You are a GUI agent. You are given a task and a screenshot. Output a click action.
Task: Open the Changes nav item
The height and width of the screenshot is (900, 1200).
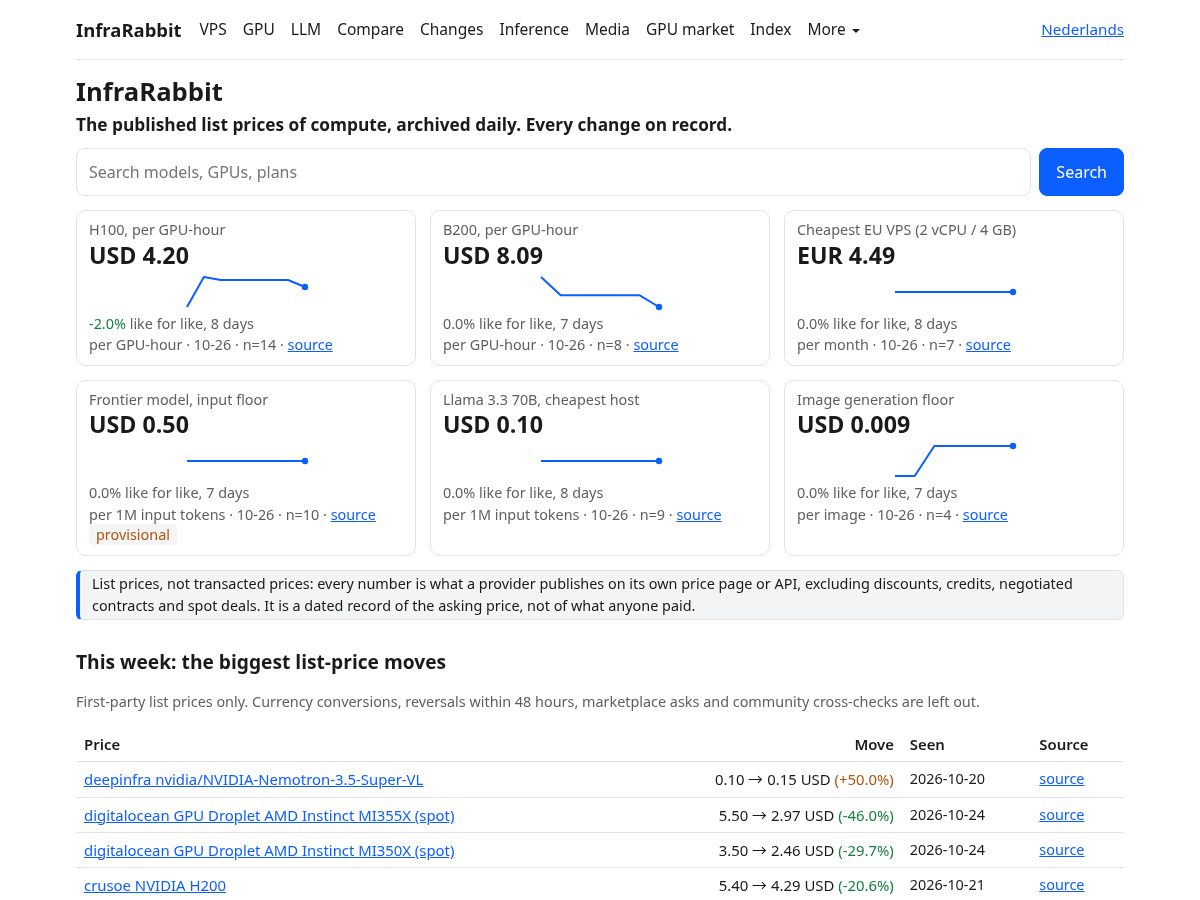pos(451,30)
